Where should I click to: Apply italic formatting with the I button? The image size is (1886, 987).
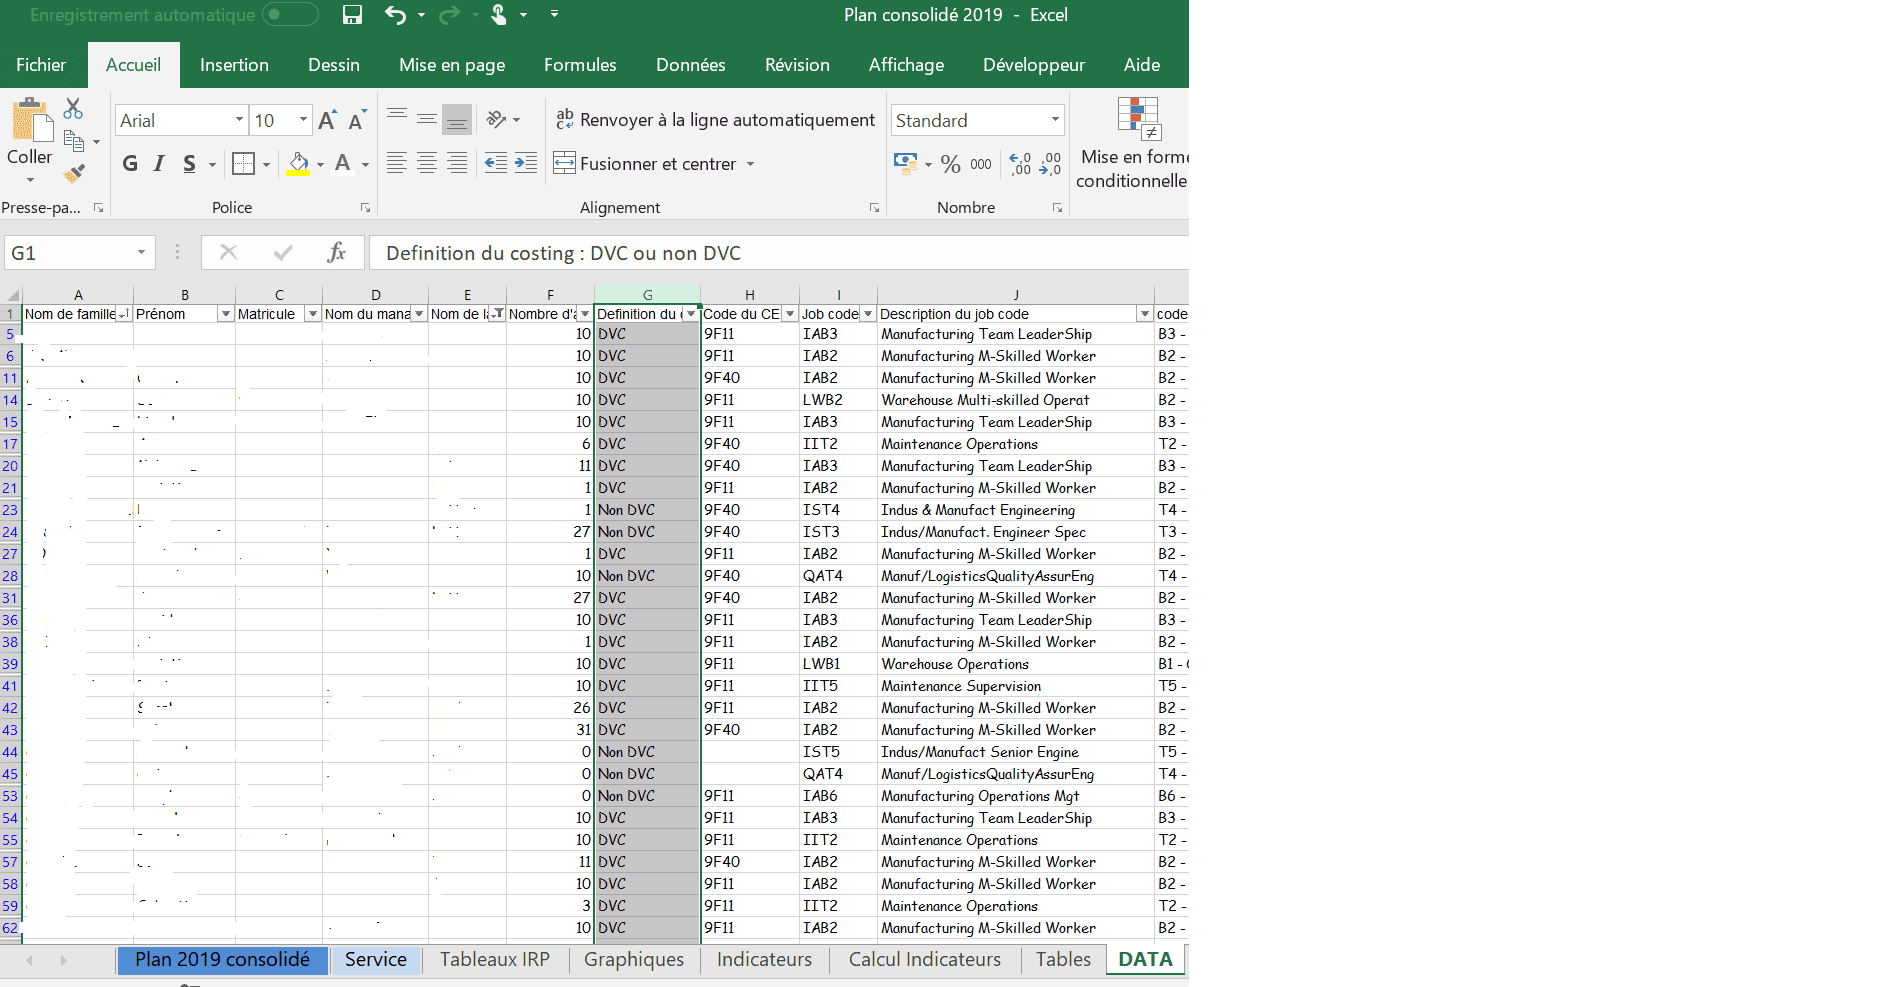(x=159, y=164)
